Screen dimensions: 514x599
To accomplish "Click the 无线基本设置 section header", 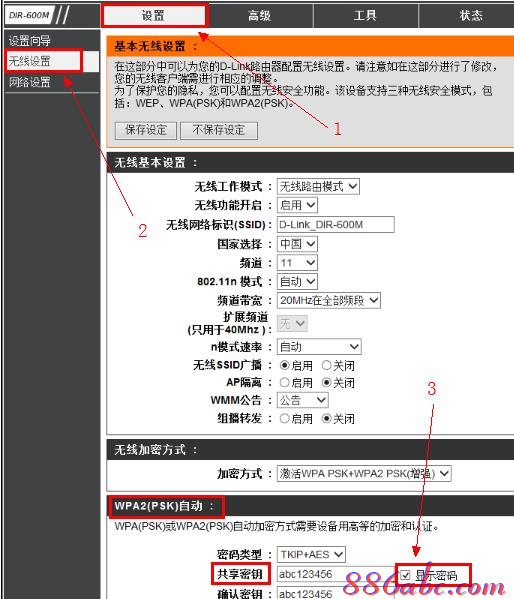I will (310, 163).
